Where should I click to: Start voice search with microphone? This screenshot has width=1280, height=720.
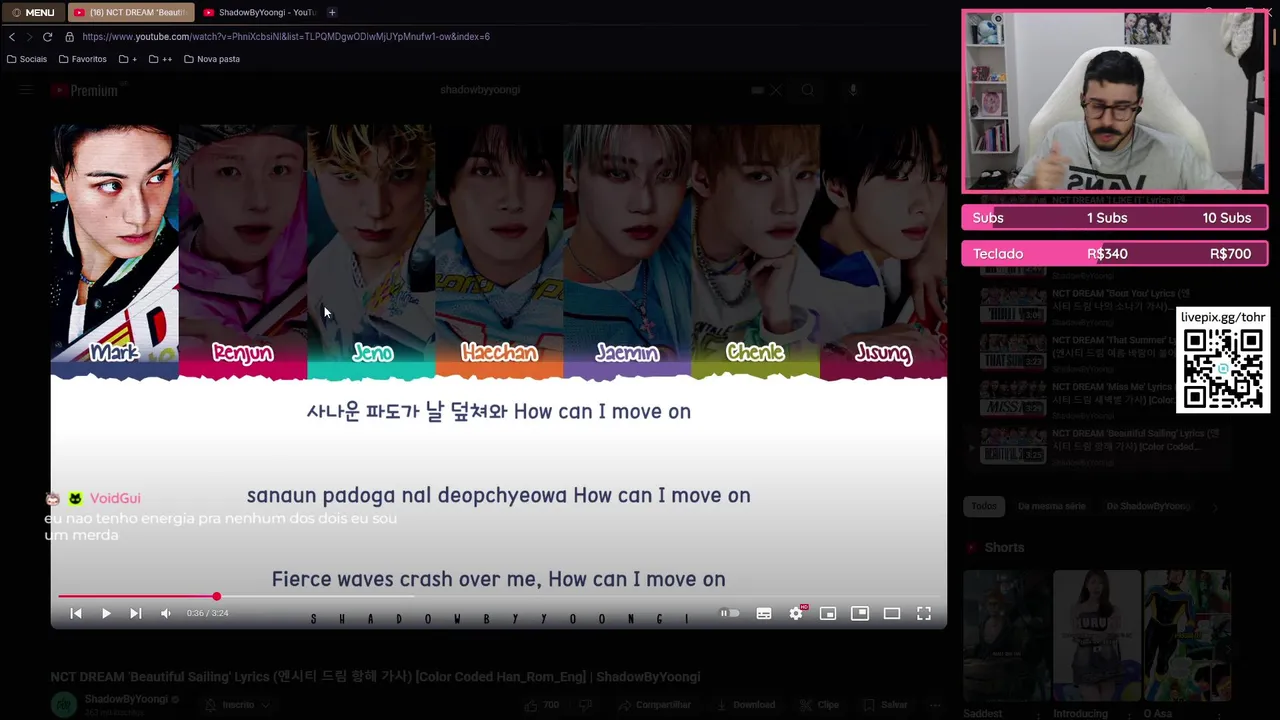(852, 90)
